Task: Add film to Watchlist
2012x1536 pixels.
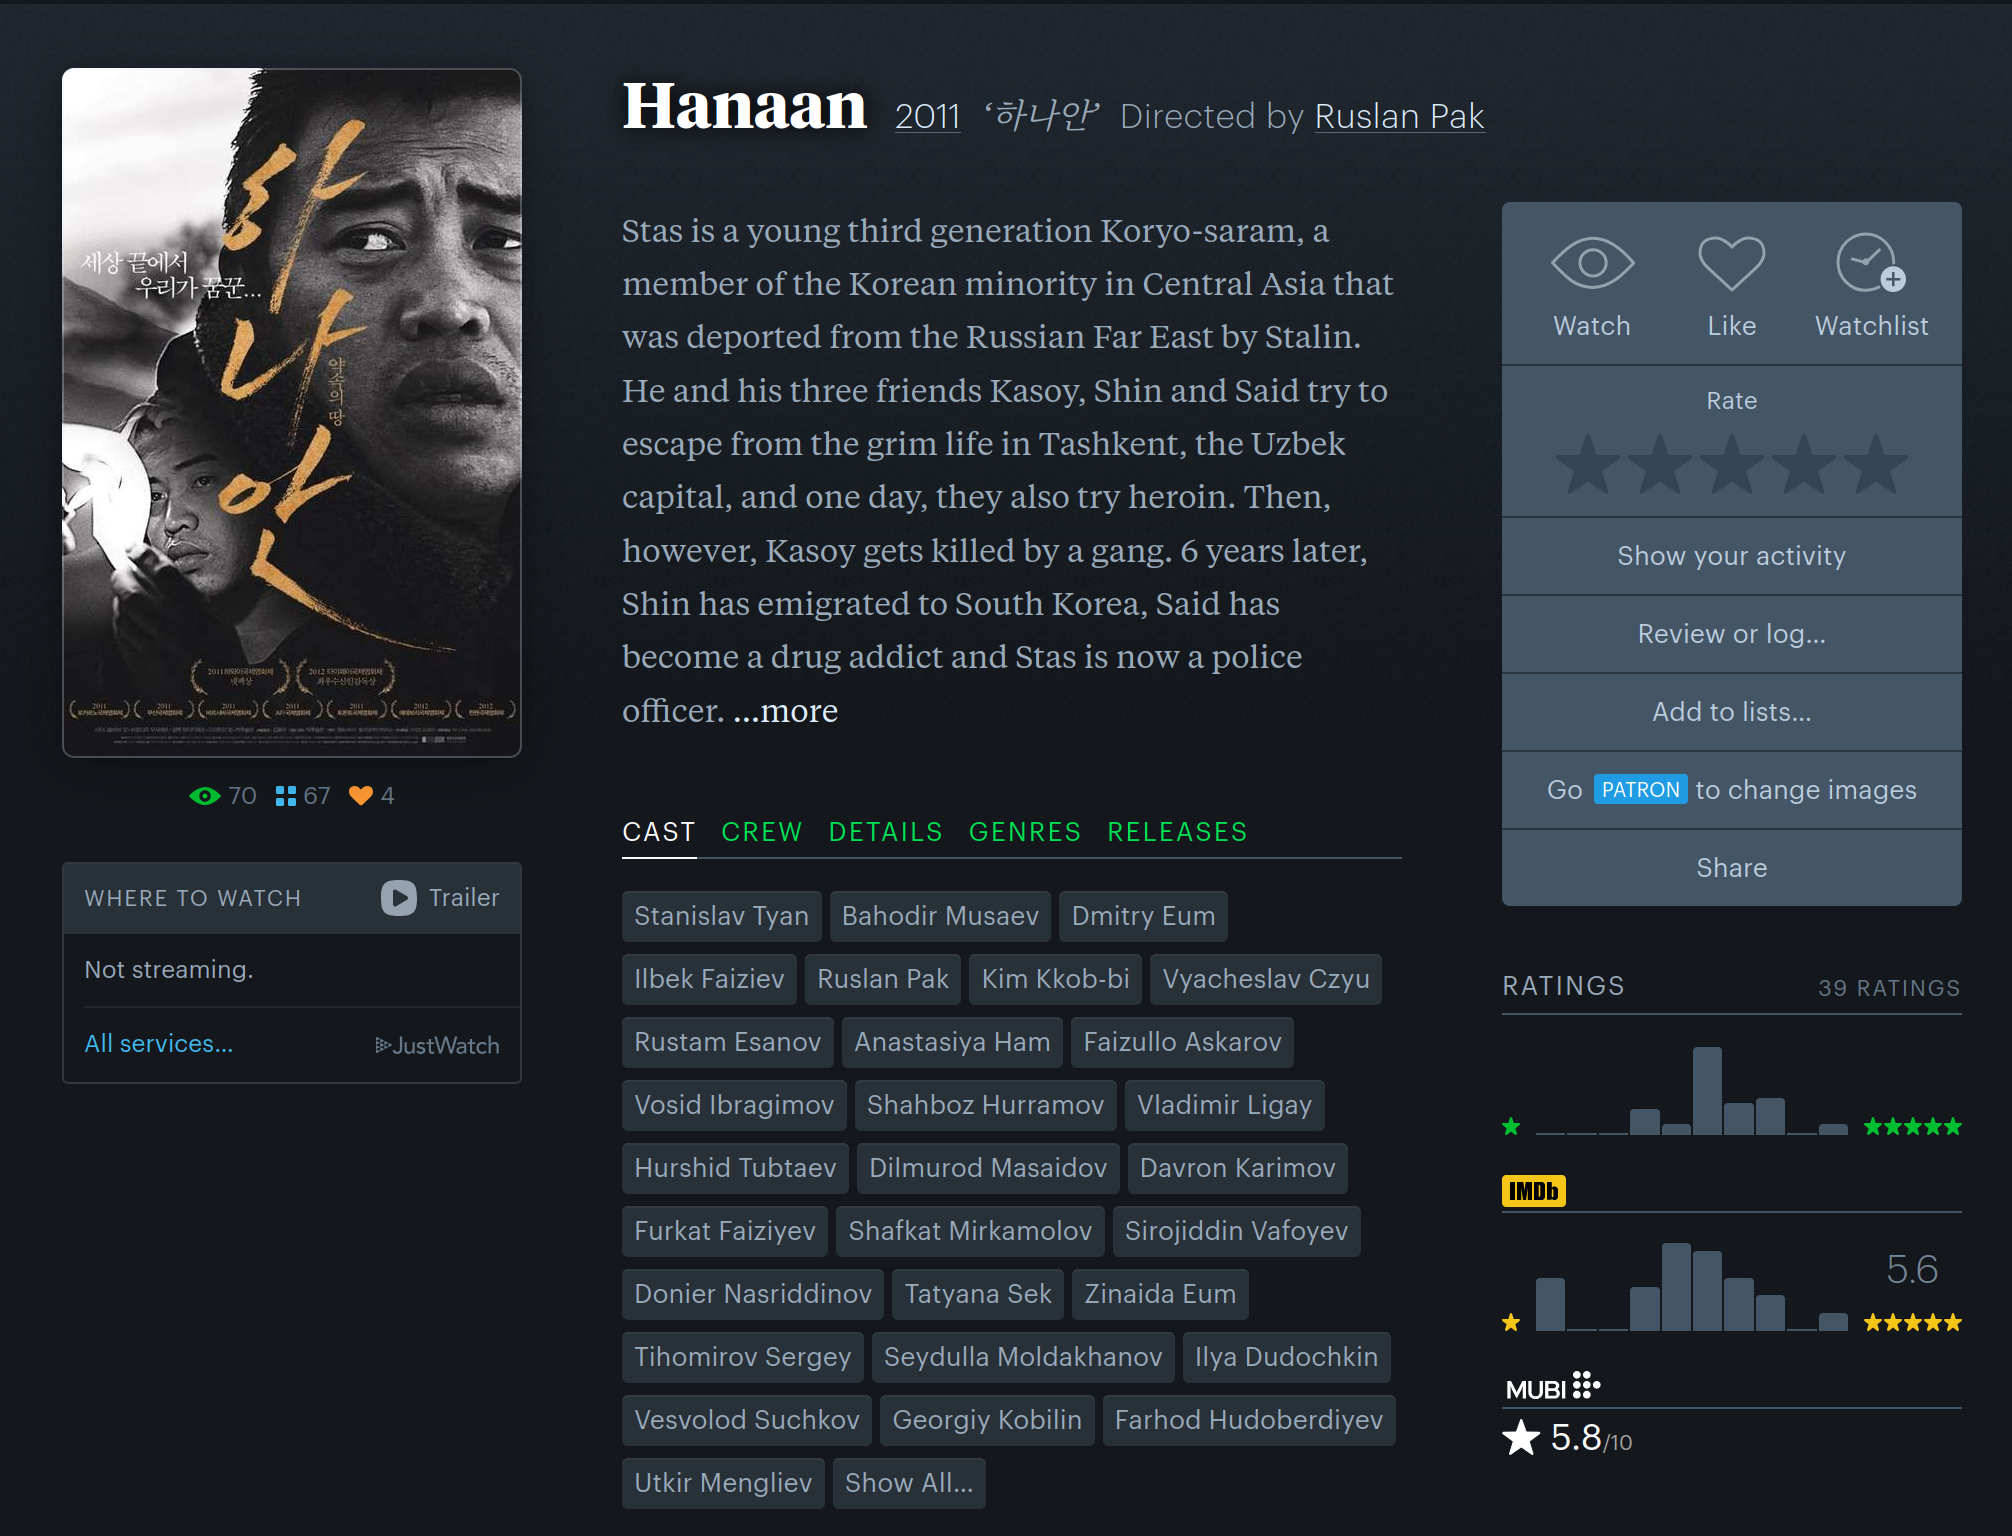Action: pos(1871,263)
